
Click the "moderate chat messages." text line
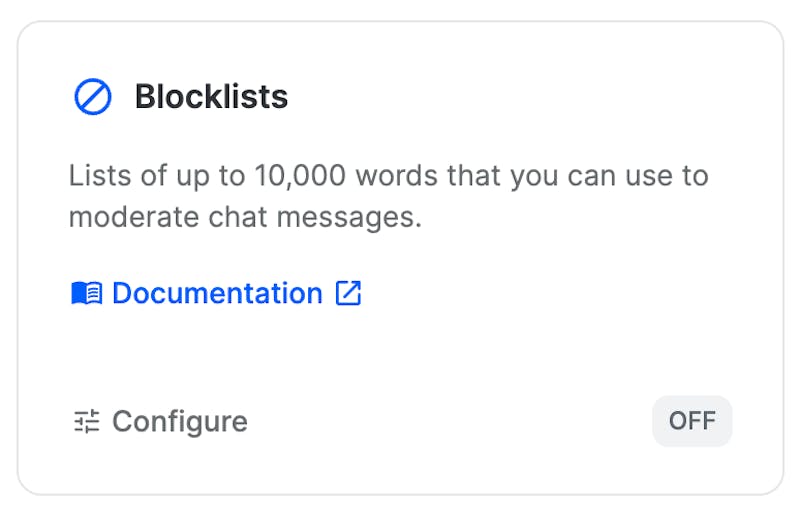pyautogui.click(x=245, y=217)
